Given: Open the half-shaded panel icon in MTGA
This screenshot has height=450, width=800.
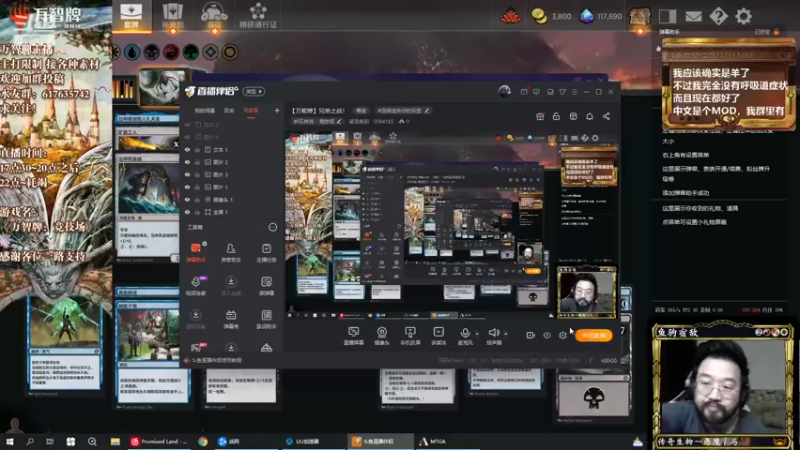Looking at the screenshot, I should pos(667,16).
